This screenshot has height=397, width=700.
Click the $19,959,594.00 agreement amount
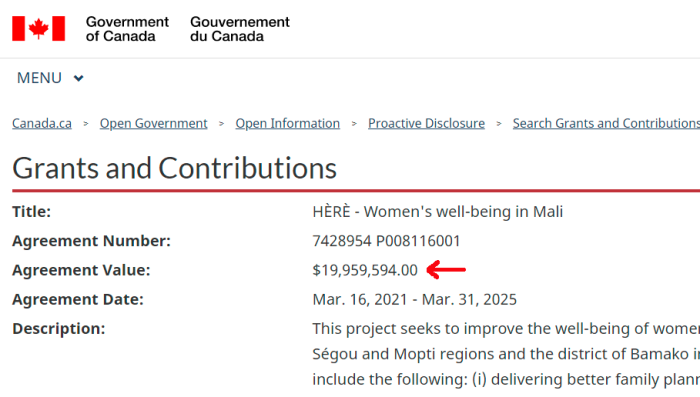[x=365, y=270]
